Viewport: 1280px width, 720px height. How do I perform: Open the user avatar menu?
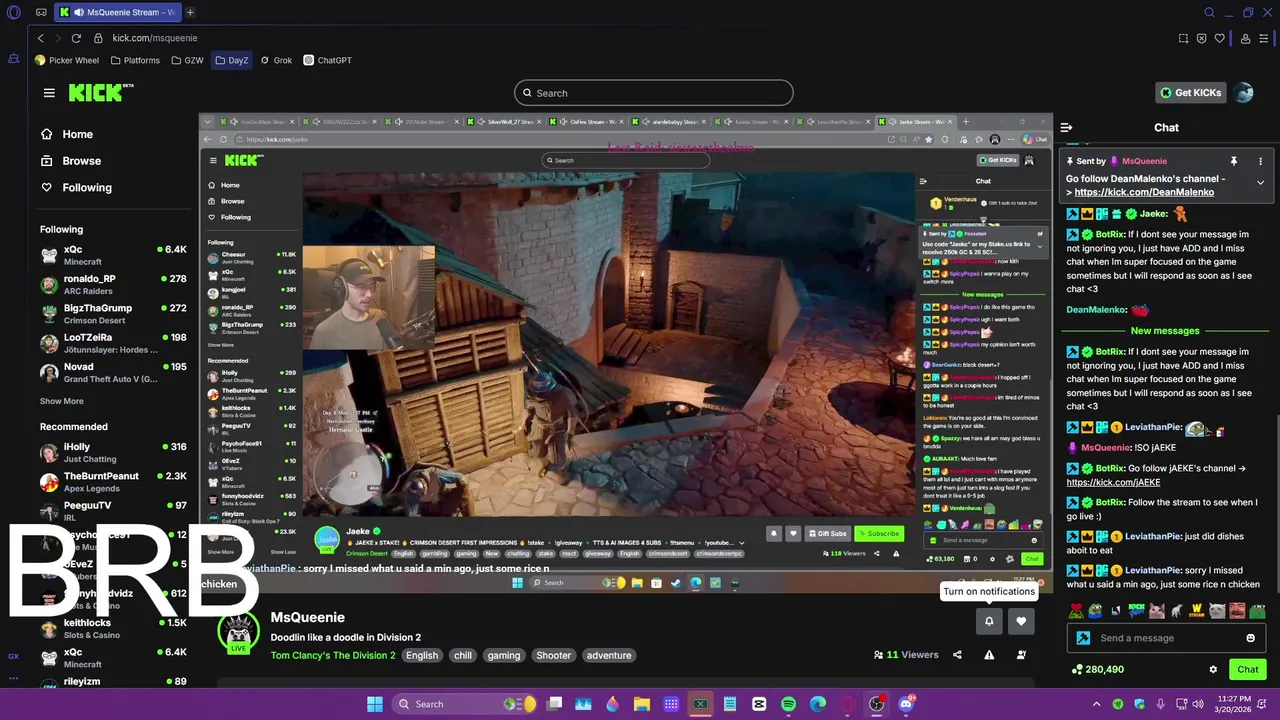[1244, 93]
